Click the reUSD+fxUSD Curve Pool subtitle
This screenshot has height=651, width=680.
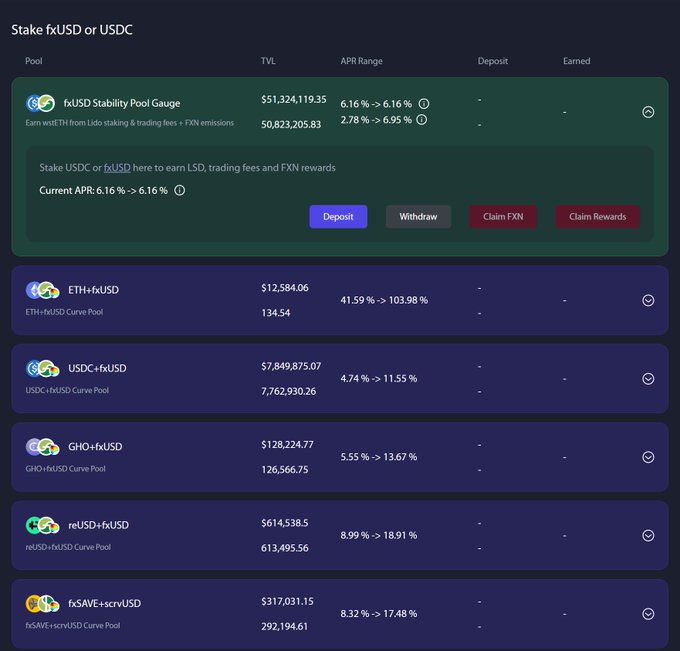click(x=68, y=547)
